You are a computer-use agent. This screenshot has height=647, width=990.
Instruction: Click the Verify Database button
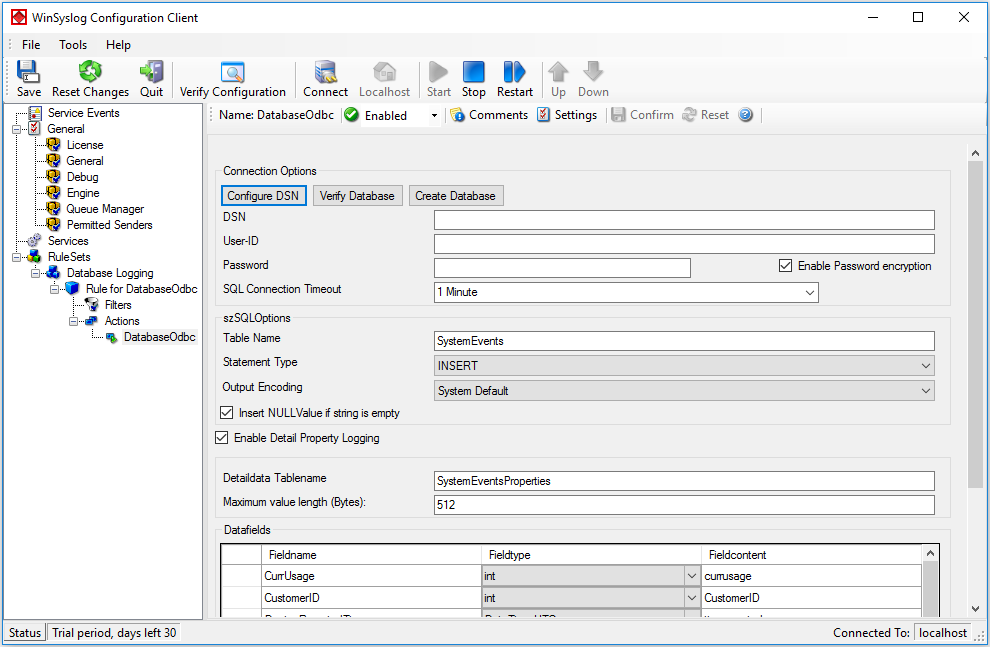(x=357, y=196)
